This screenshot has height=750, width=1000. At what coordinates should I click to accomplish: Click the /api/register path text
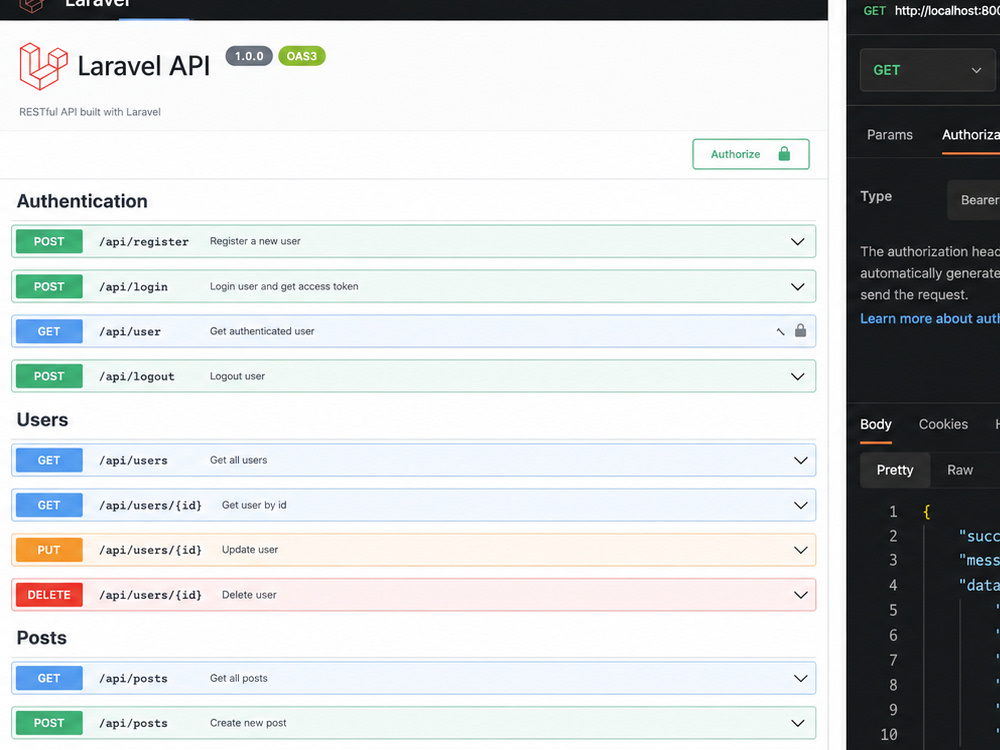click(143, 242)
